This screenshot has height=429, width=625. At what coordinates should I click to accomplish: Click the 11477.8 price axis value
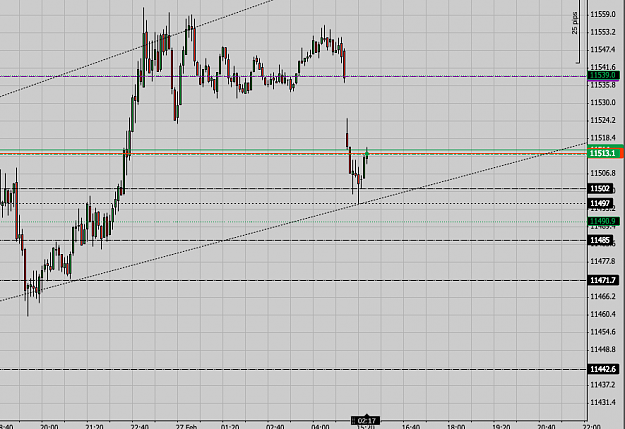(x=603, y=261)
